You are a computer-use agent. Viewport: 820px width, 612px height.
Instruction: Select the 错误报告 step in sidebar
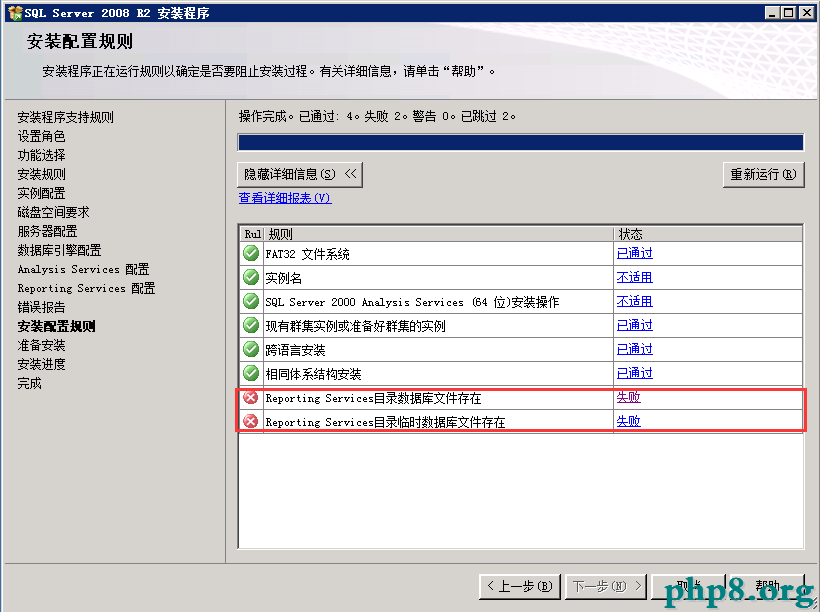[x=41, y=307]
